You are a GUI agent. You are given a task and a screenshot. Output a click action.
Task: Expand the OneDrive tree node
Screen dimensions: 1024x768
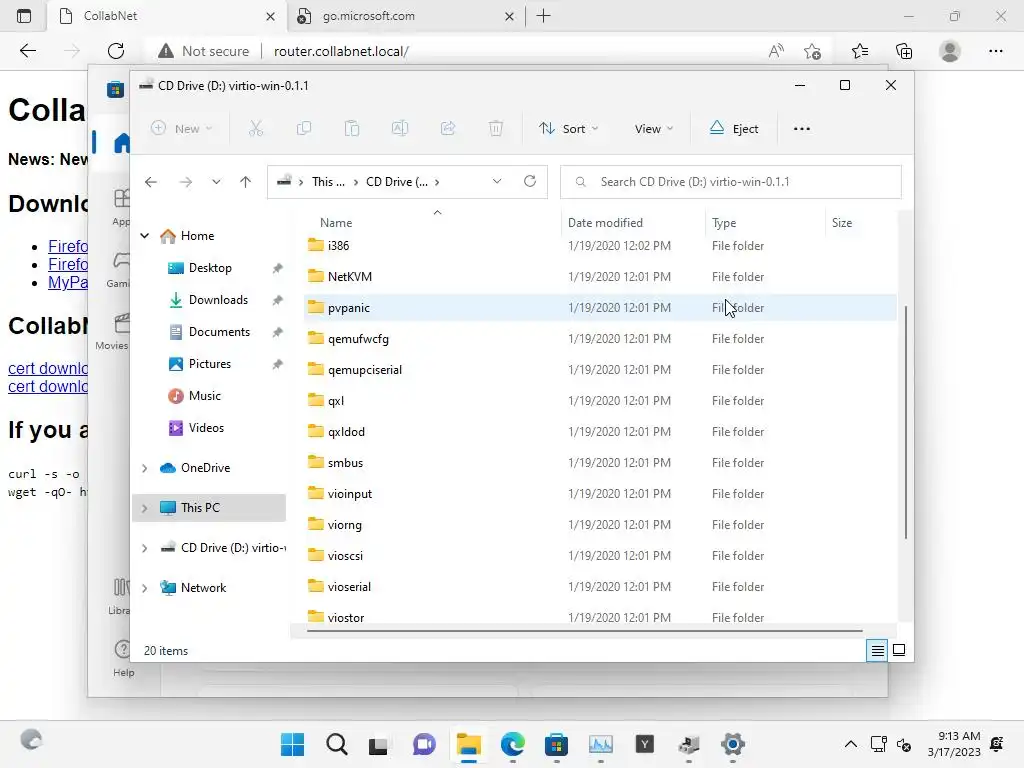point(144,468)
